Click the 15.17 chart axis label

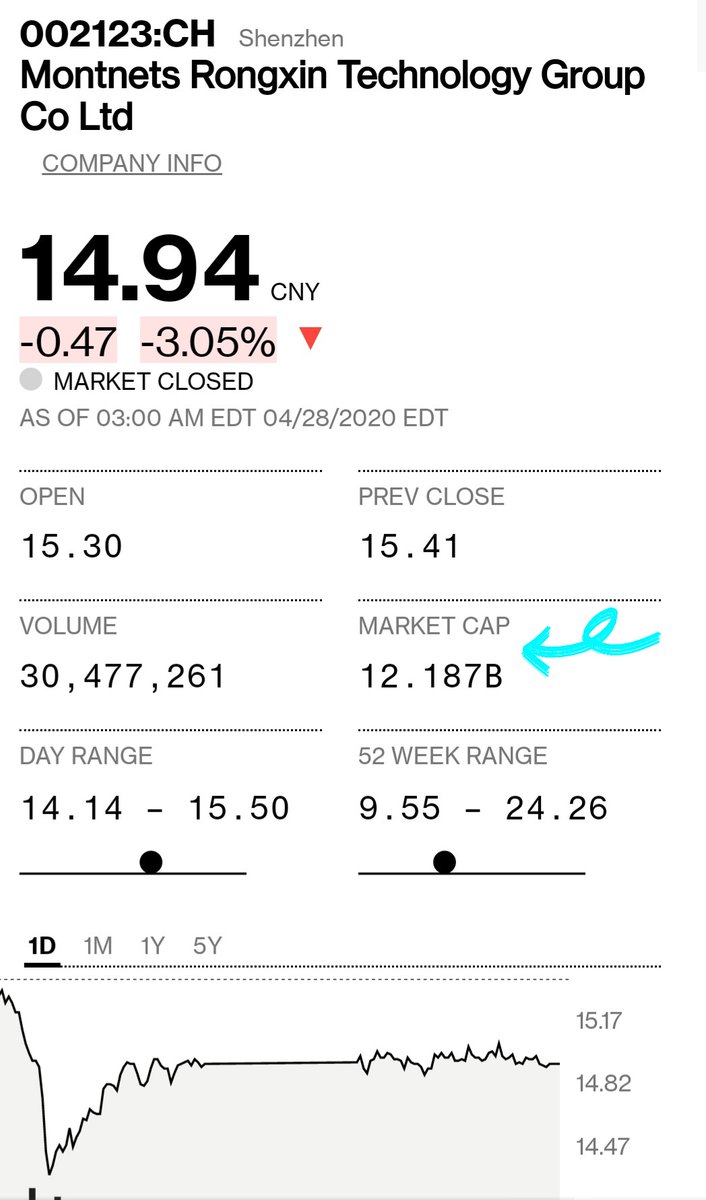pyautogui.click(x=598, y=1021)
